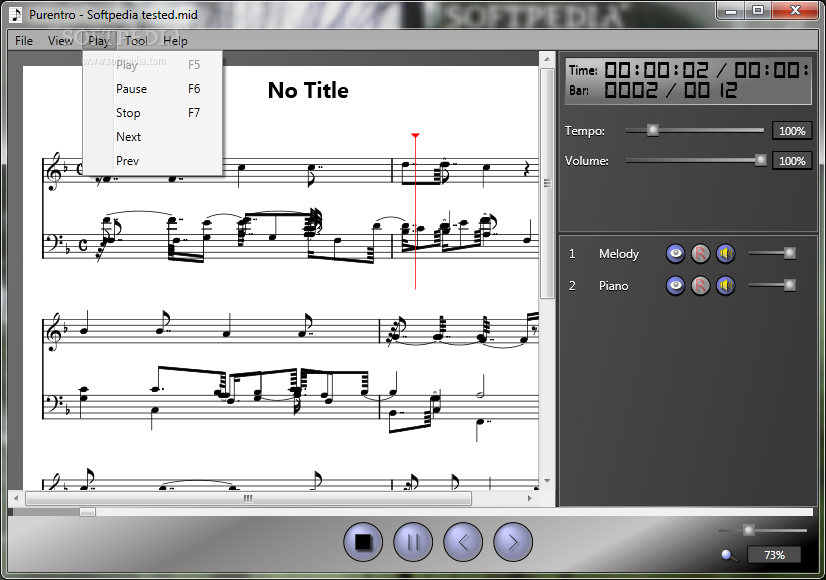Minimize the Purentro window
This screenshot has height=580, width=826.
point(731,10)
